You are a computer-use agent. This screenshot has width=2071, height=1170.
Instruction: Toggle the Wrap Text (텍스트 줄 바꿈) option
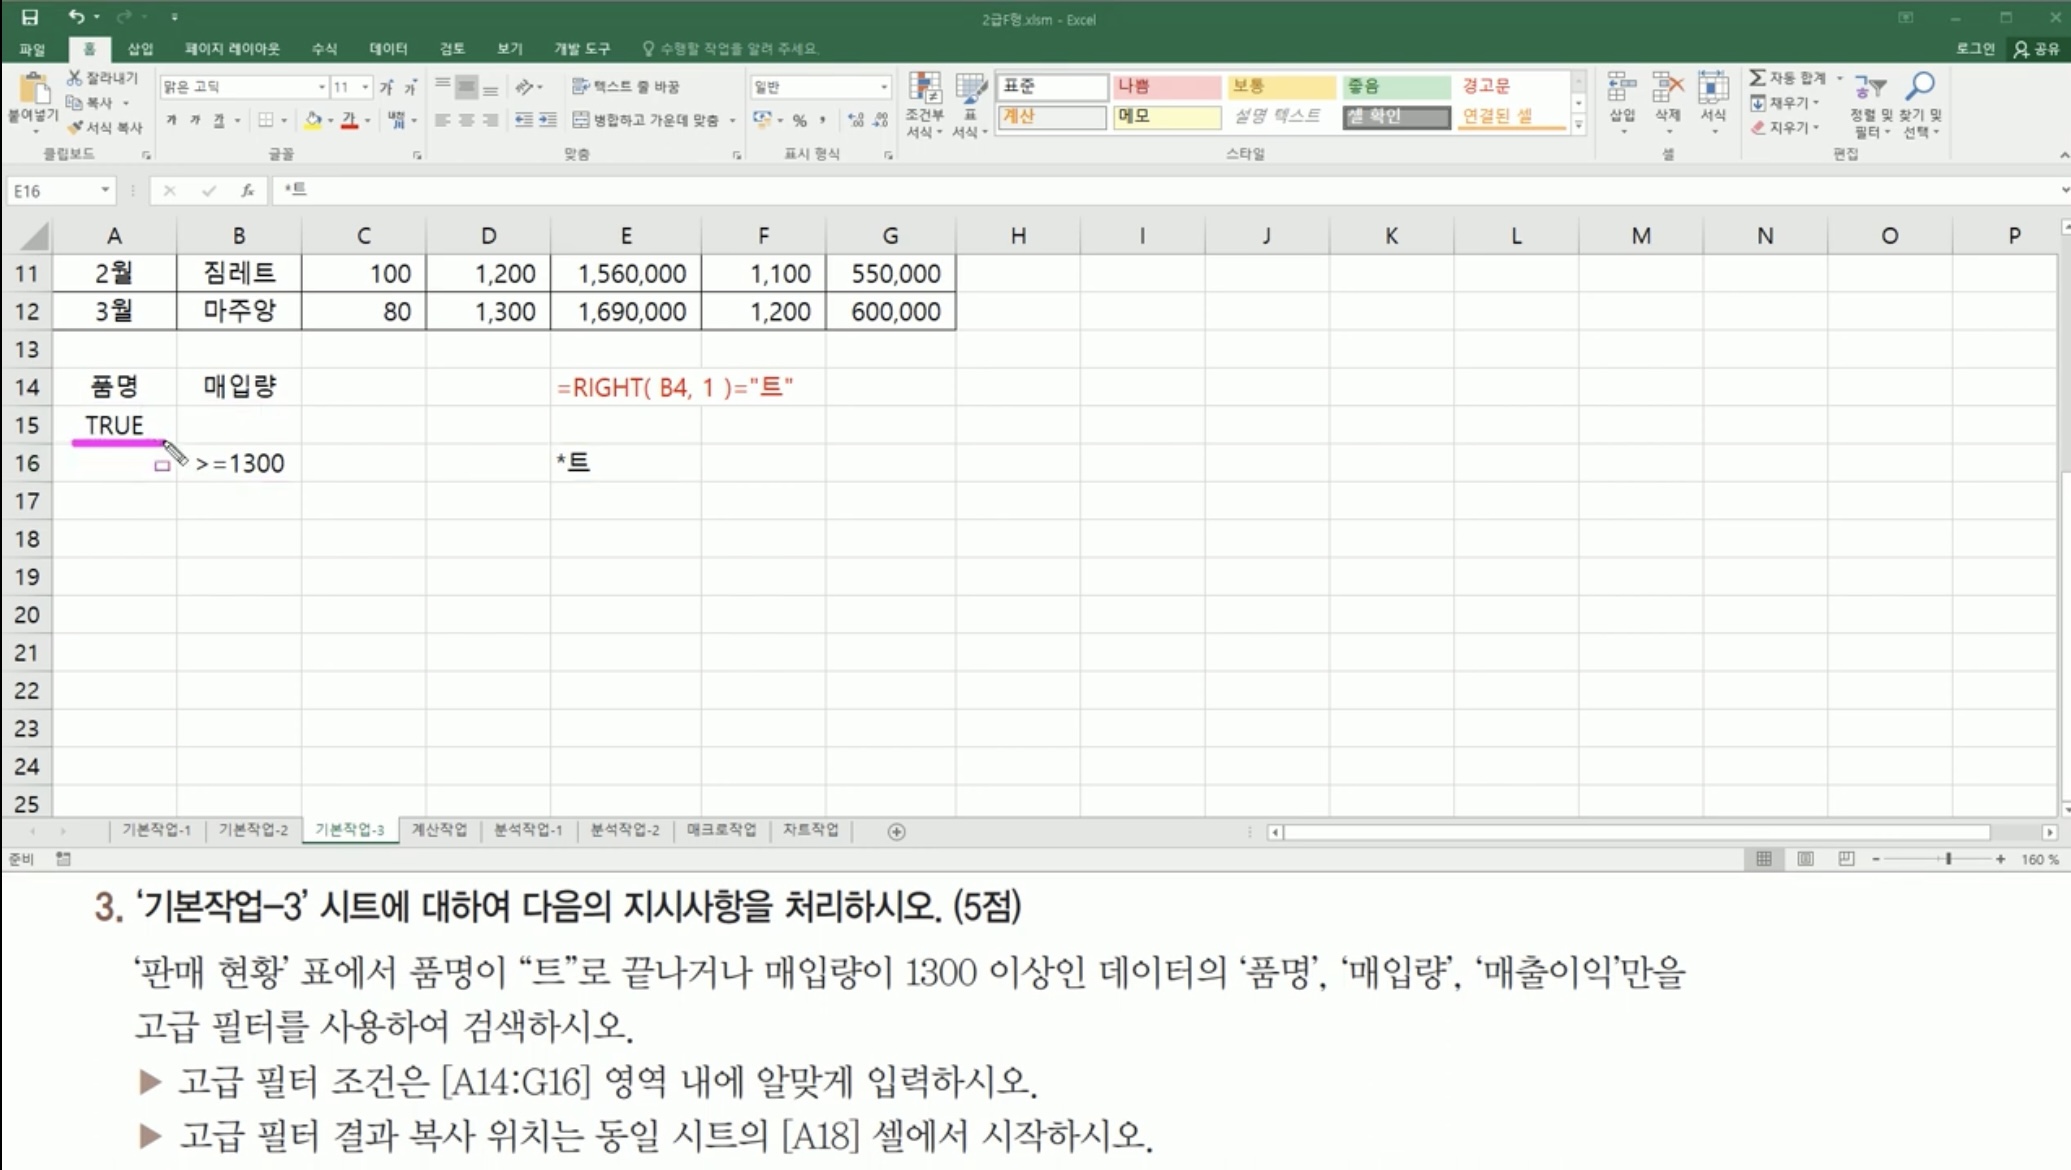pyautogui.click(x=626, y=87)
